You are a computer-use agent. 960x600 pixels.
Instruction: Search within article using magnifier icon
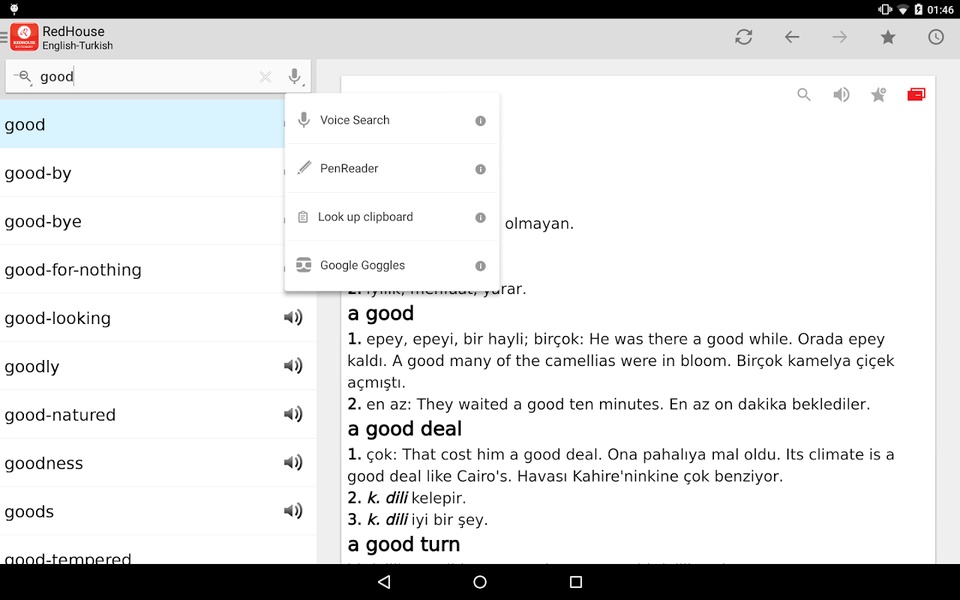coord(804,94)
